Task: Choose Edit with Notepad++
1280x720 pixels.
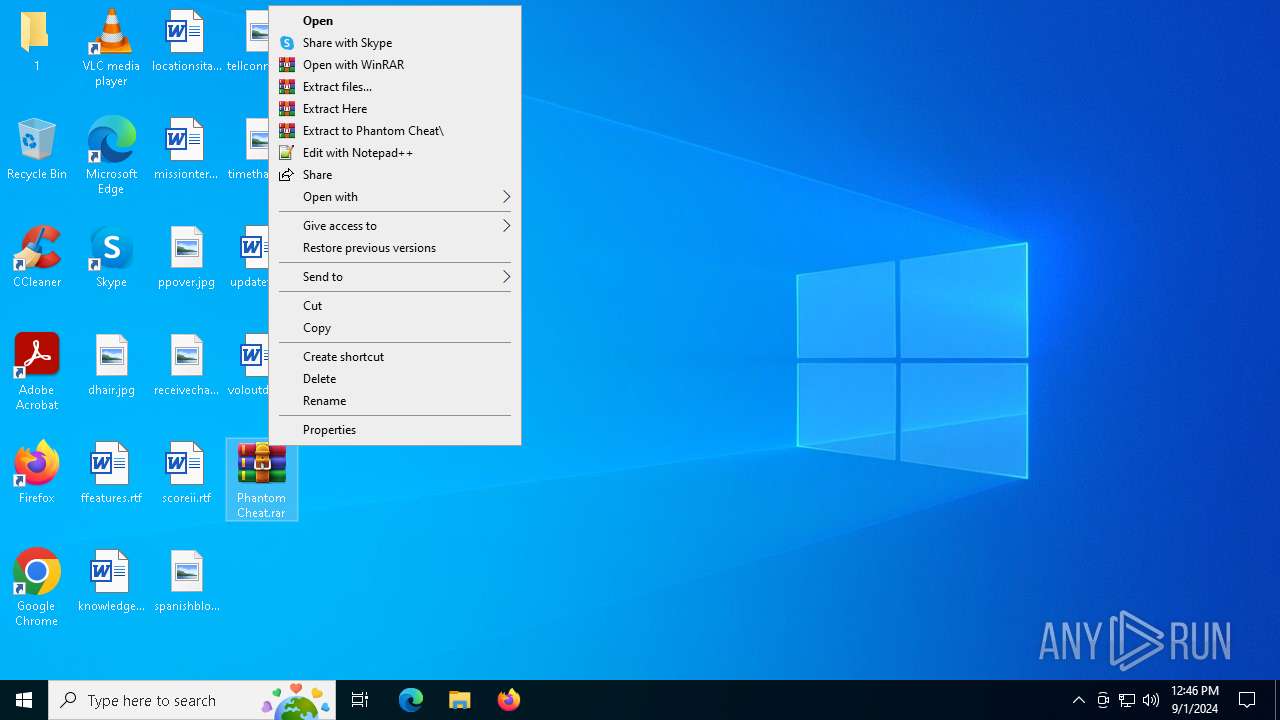Action: 395,153
